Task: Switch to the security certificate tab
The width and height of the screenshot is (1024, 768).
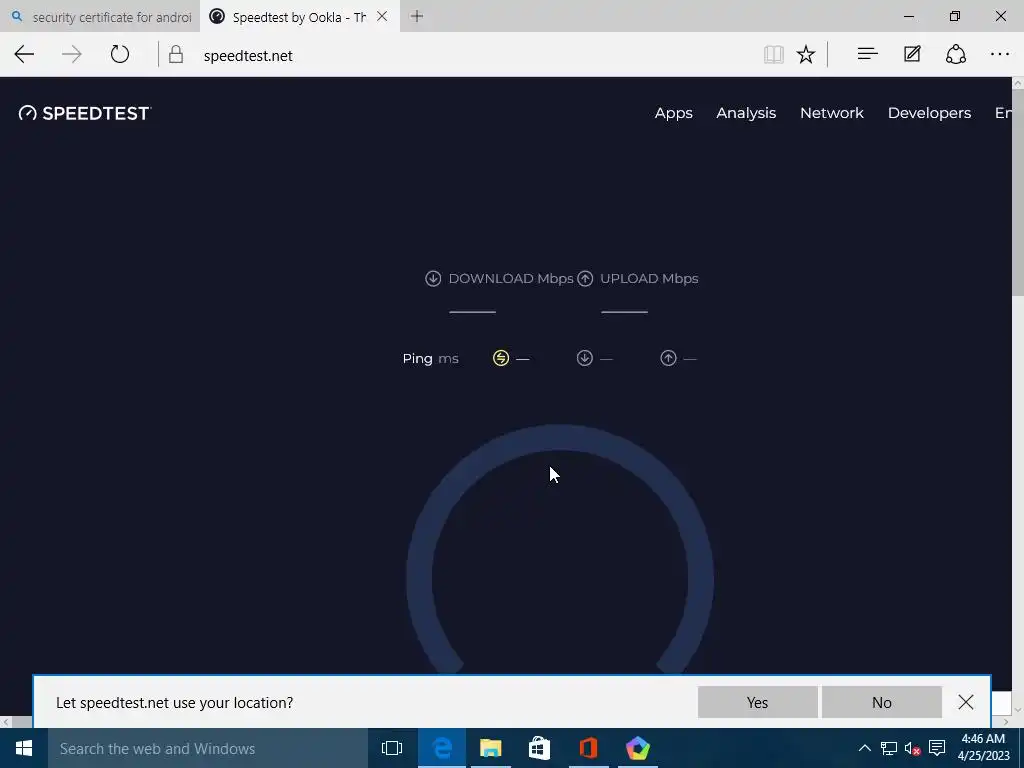Action: tap(100, 17)
